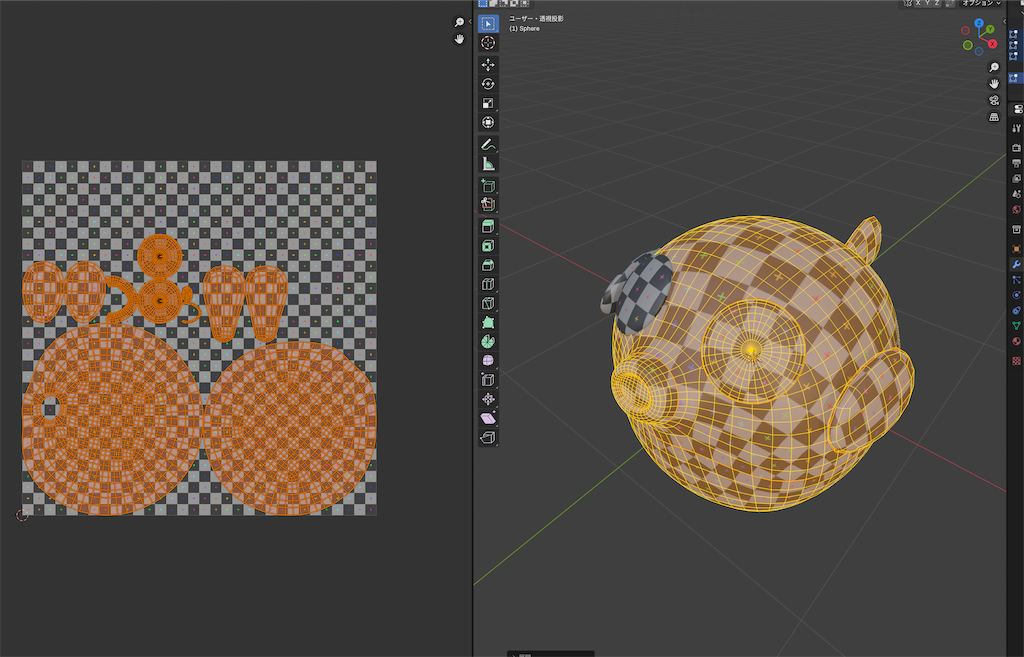Open the Texture properties checker tab
The image size is (1024, 657).
coord(1016,361)
